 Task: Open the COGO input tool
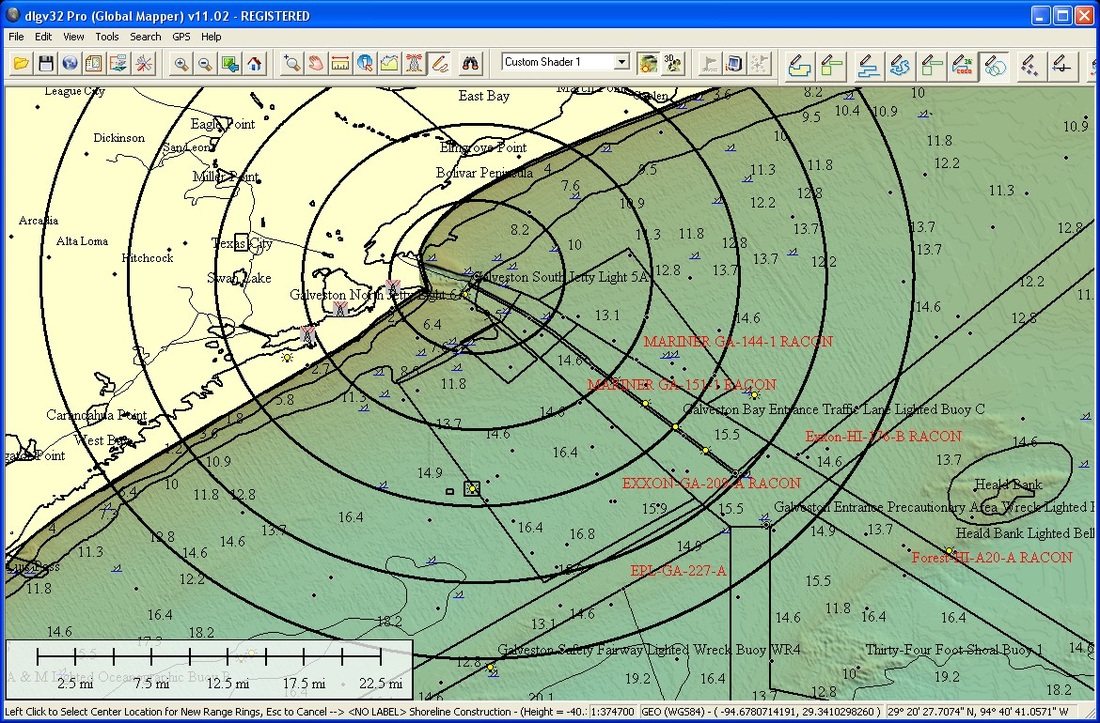coord(963,65)
